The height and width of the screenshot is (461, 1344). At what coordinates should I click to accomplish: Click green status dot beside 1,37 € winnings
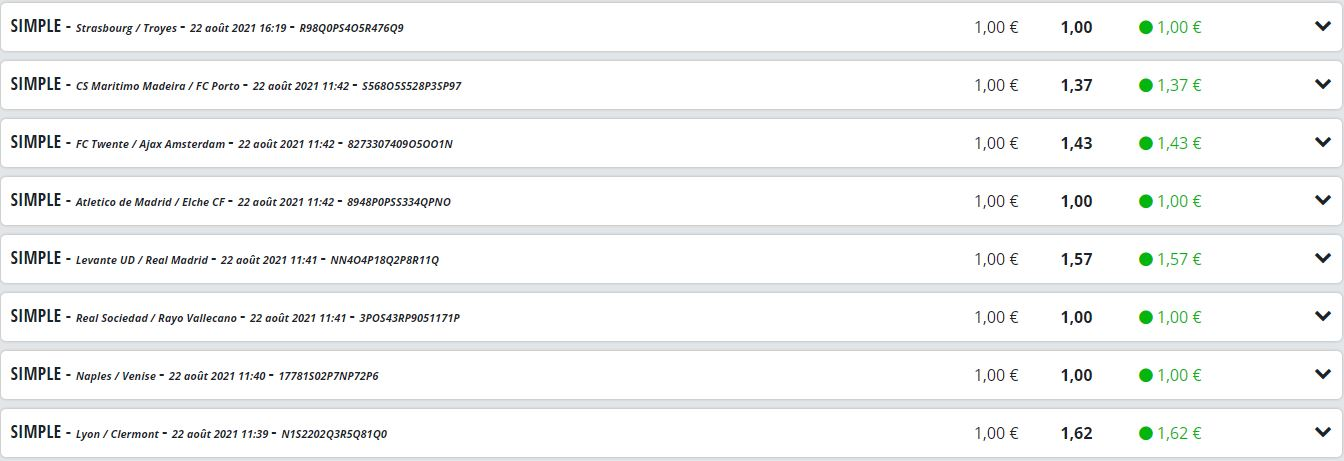tap(1146, 86)
